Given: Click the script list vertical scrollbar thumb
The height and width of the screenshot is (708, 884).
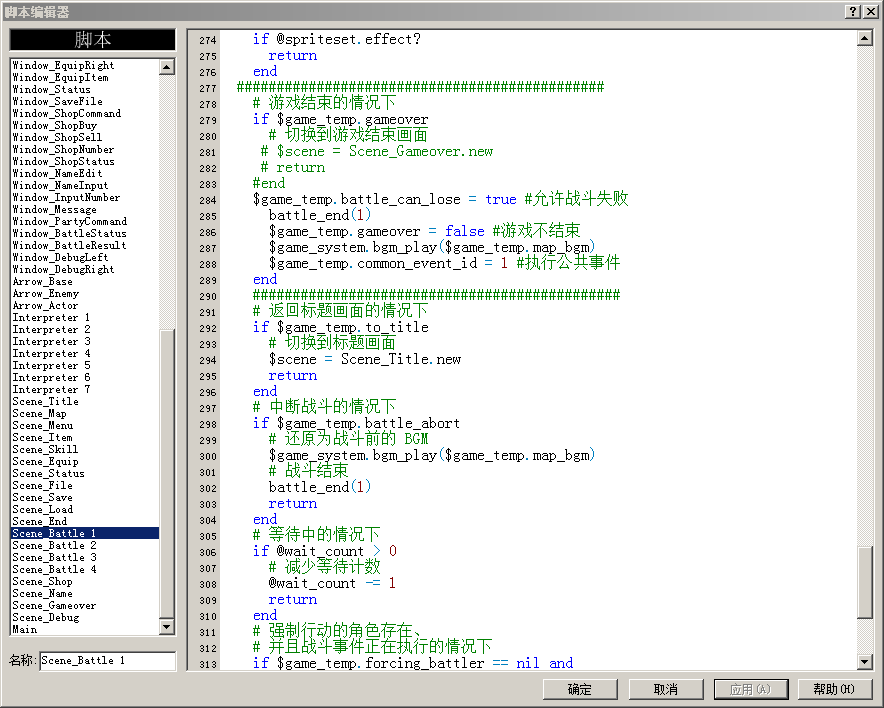Looking at the screenshot, I should pyautogui.click(x=166, y=473).
